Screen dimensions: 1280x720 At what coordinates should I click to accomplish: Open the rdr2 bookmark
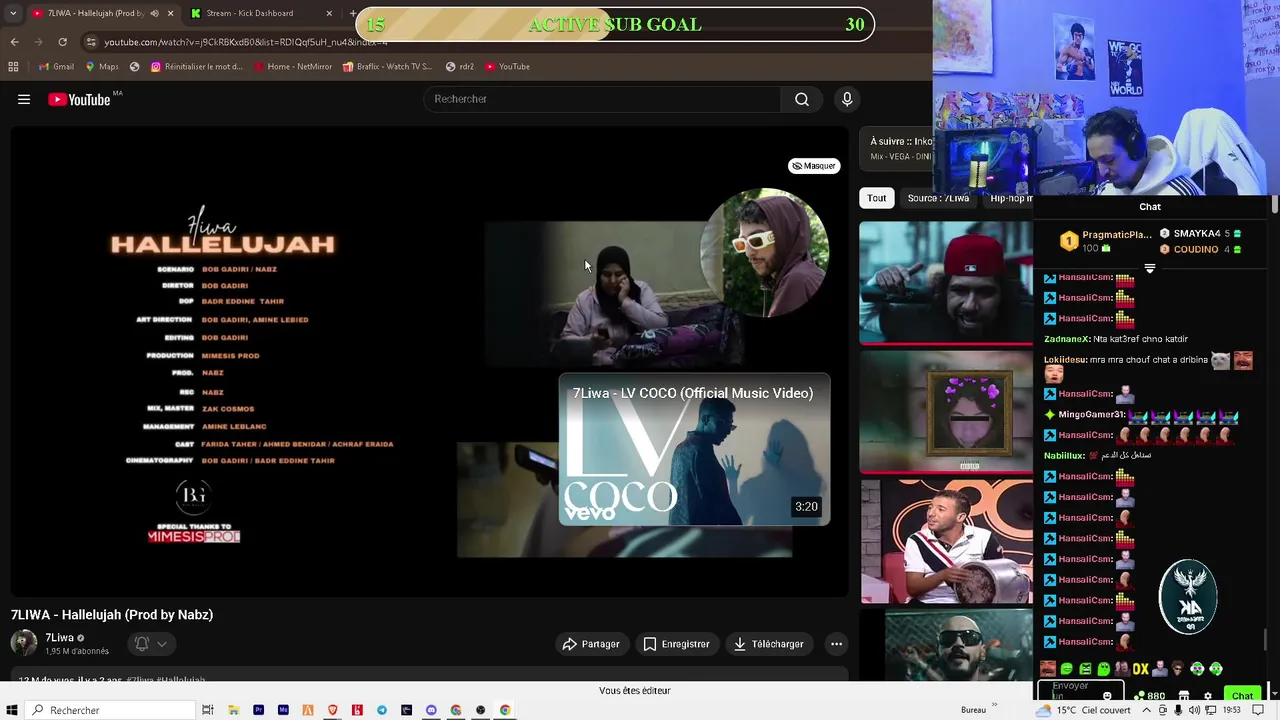[x=460, y=66]
